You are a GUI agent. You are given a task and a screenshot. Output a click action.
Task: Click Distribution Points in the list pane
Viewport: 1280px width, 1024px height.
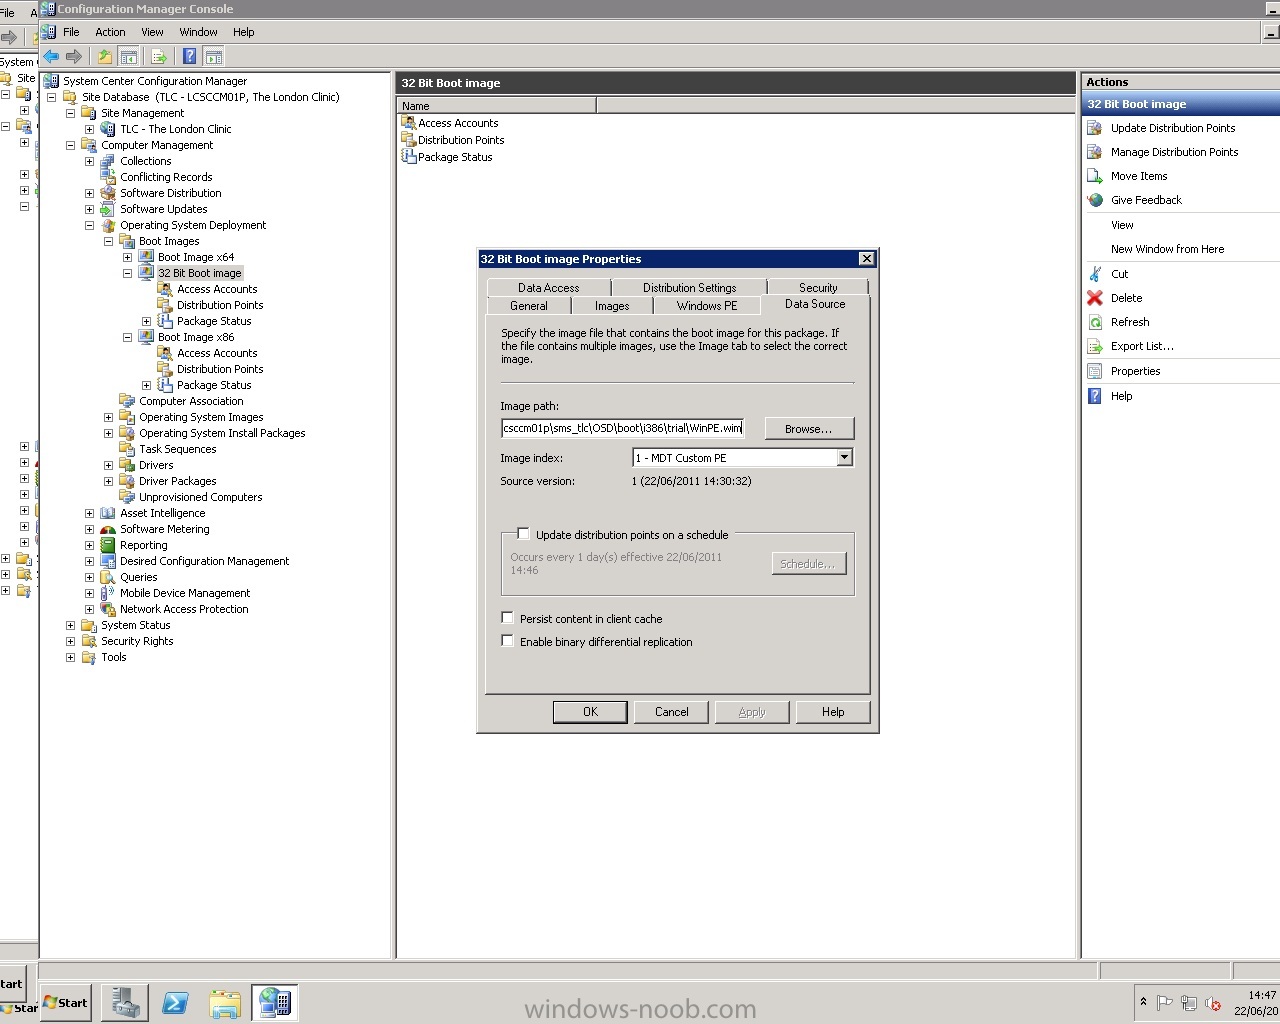(461, 140)
